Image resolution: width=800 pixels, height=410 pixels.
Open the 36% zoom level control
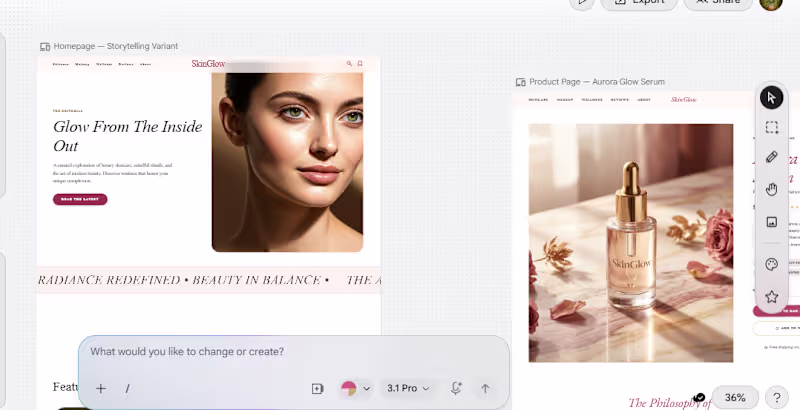pos(735,398)
